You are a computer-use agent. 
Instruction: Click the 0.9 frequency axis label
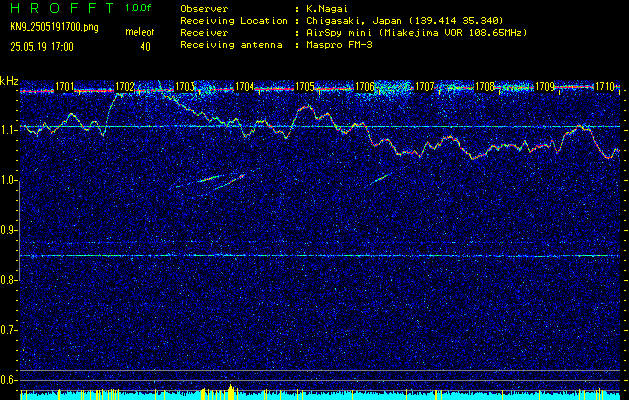8,230
